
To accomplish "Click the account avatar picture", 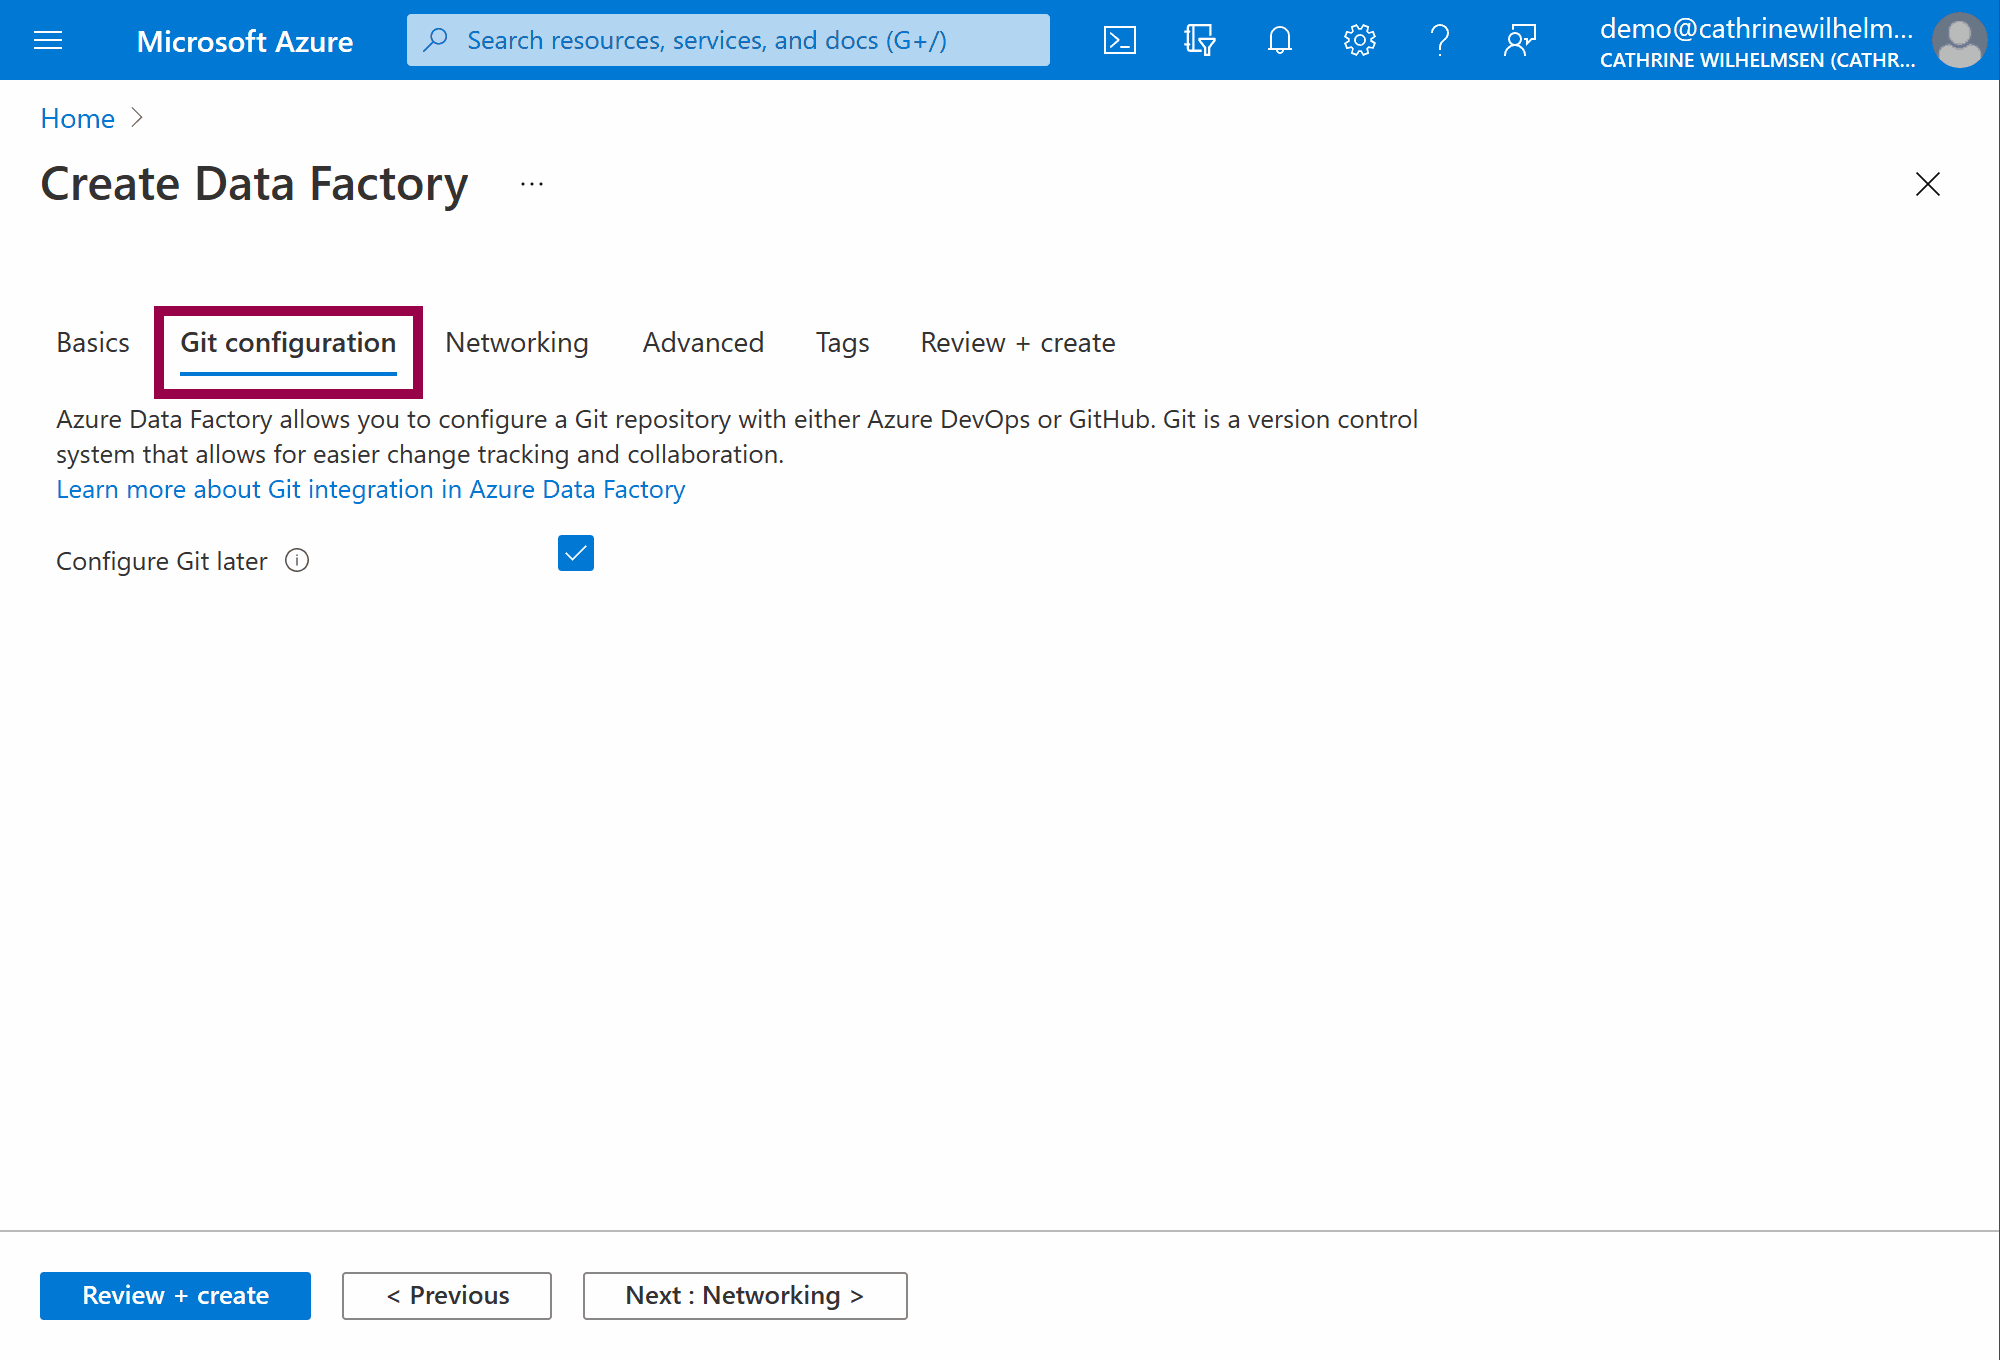I will pyautogui.click(x=1959, y=40).
